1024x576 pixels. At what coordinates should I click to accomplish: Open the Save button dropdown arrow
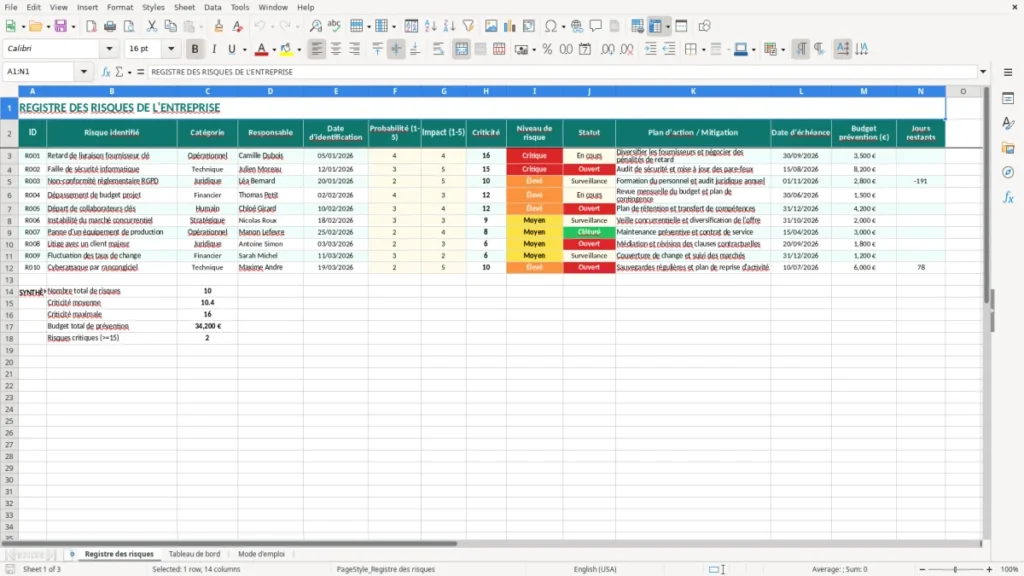pos(73,27)
